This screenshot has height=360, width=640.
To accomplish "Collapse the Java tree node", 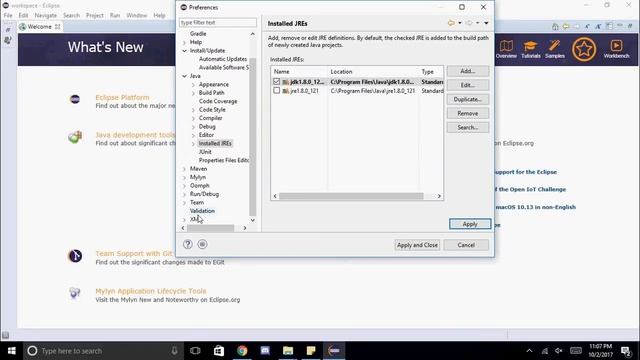I will click(x=184, y=76).
